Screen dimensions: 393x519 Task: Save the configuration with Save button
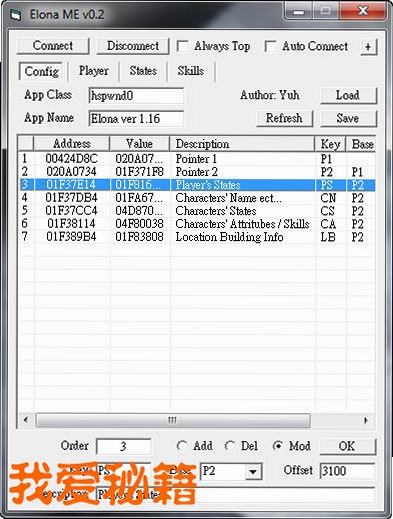click(348, 118)
